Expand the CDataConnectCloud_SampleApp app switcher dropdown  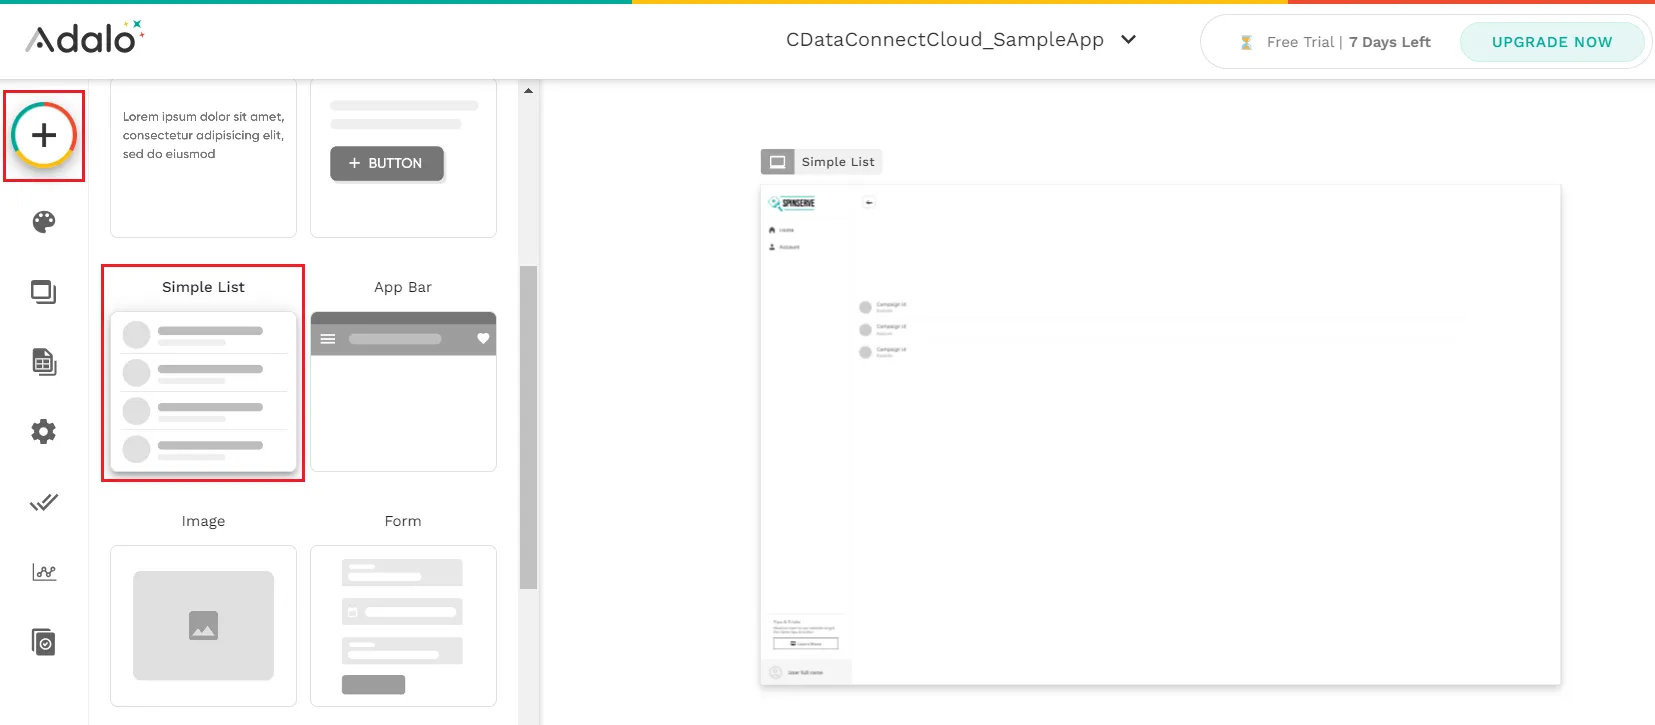pos(1128,40)
